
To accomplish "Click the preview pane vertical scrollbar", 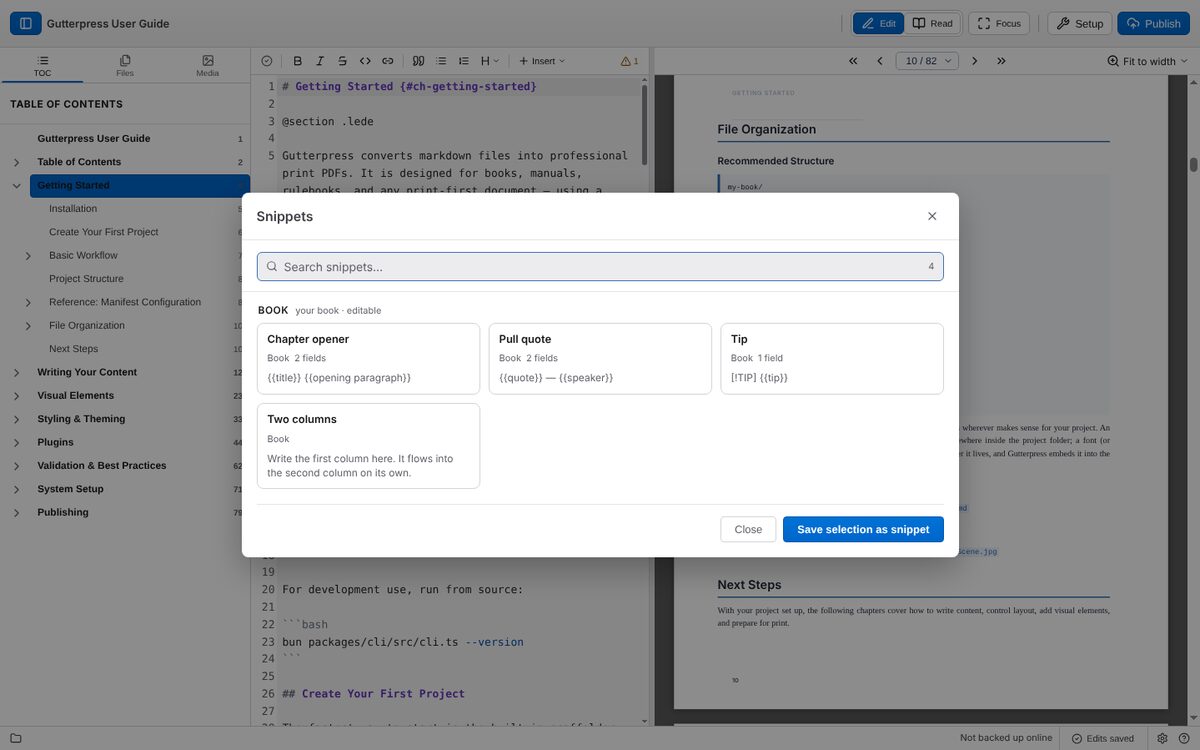I will click(1193, 165).
